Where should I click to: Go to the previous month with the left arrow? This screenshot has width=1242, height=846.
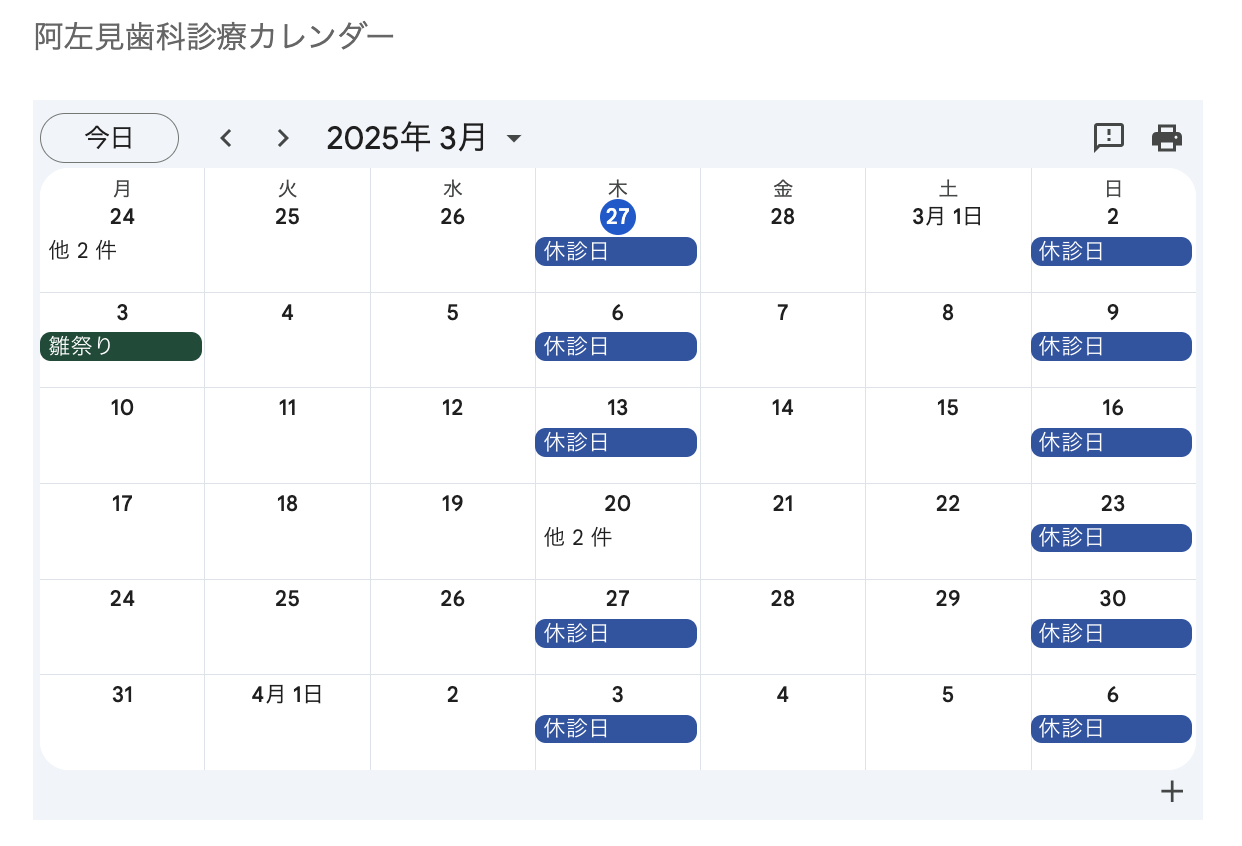[x=226, y=138]
